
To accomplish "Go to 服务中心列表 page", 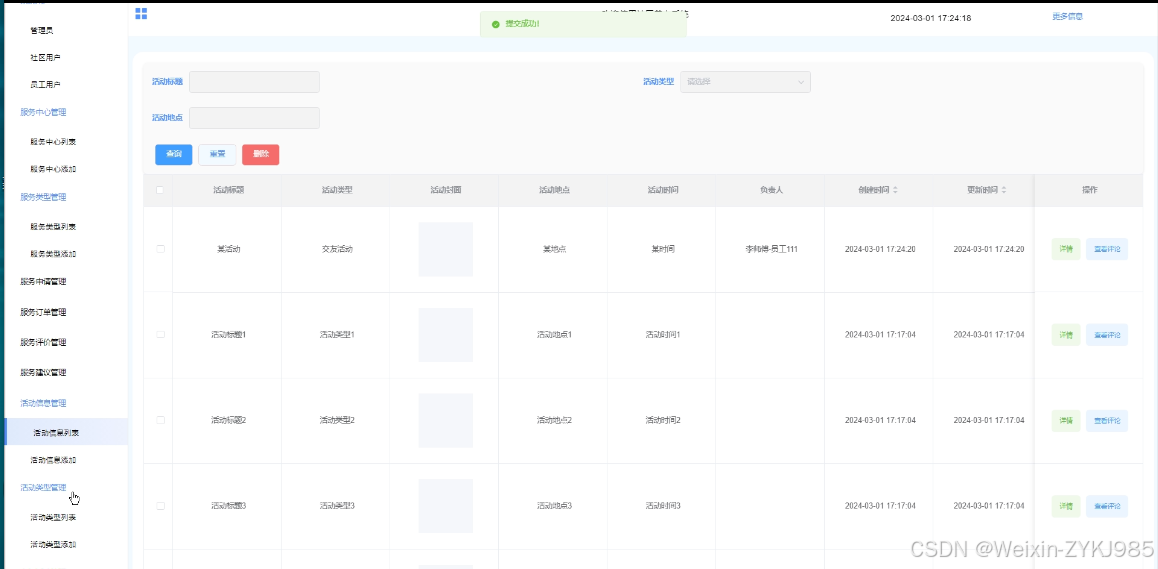I will (x=53, y=141).
